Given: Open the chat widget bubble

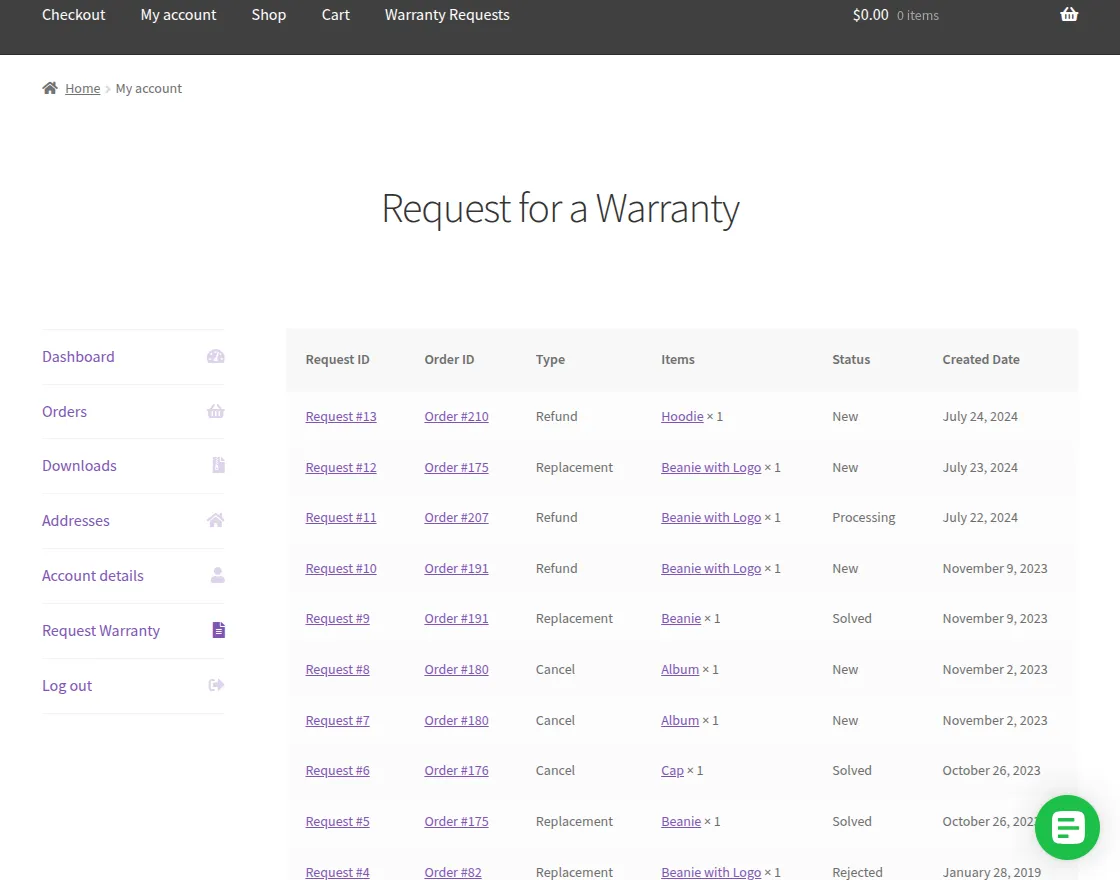Looking at the screenshot, I should click(x=1067, y=827).
